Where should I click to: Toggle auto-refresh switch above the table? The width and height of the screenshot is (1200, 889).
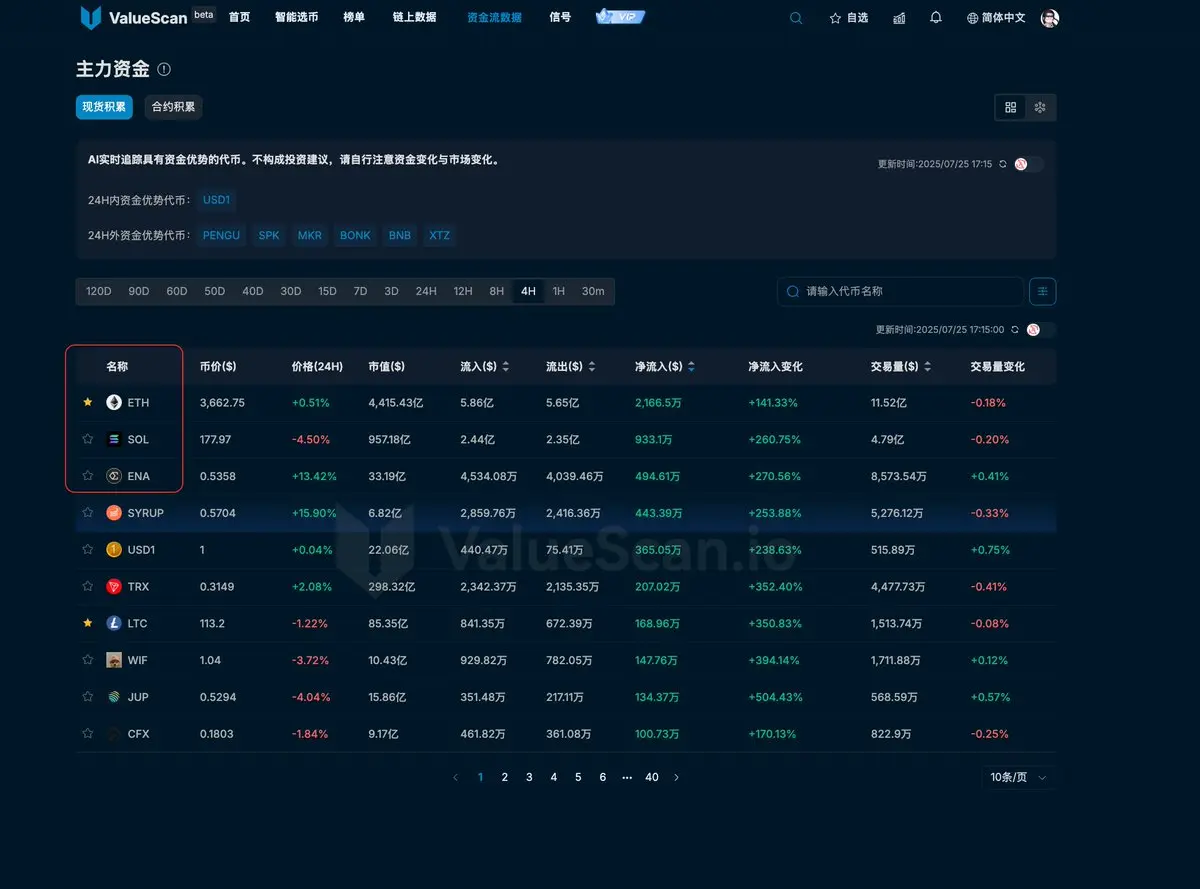click(1041, 329)
